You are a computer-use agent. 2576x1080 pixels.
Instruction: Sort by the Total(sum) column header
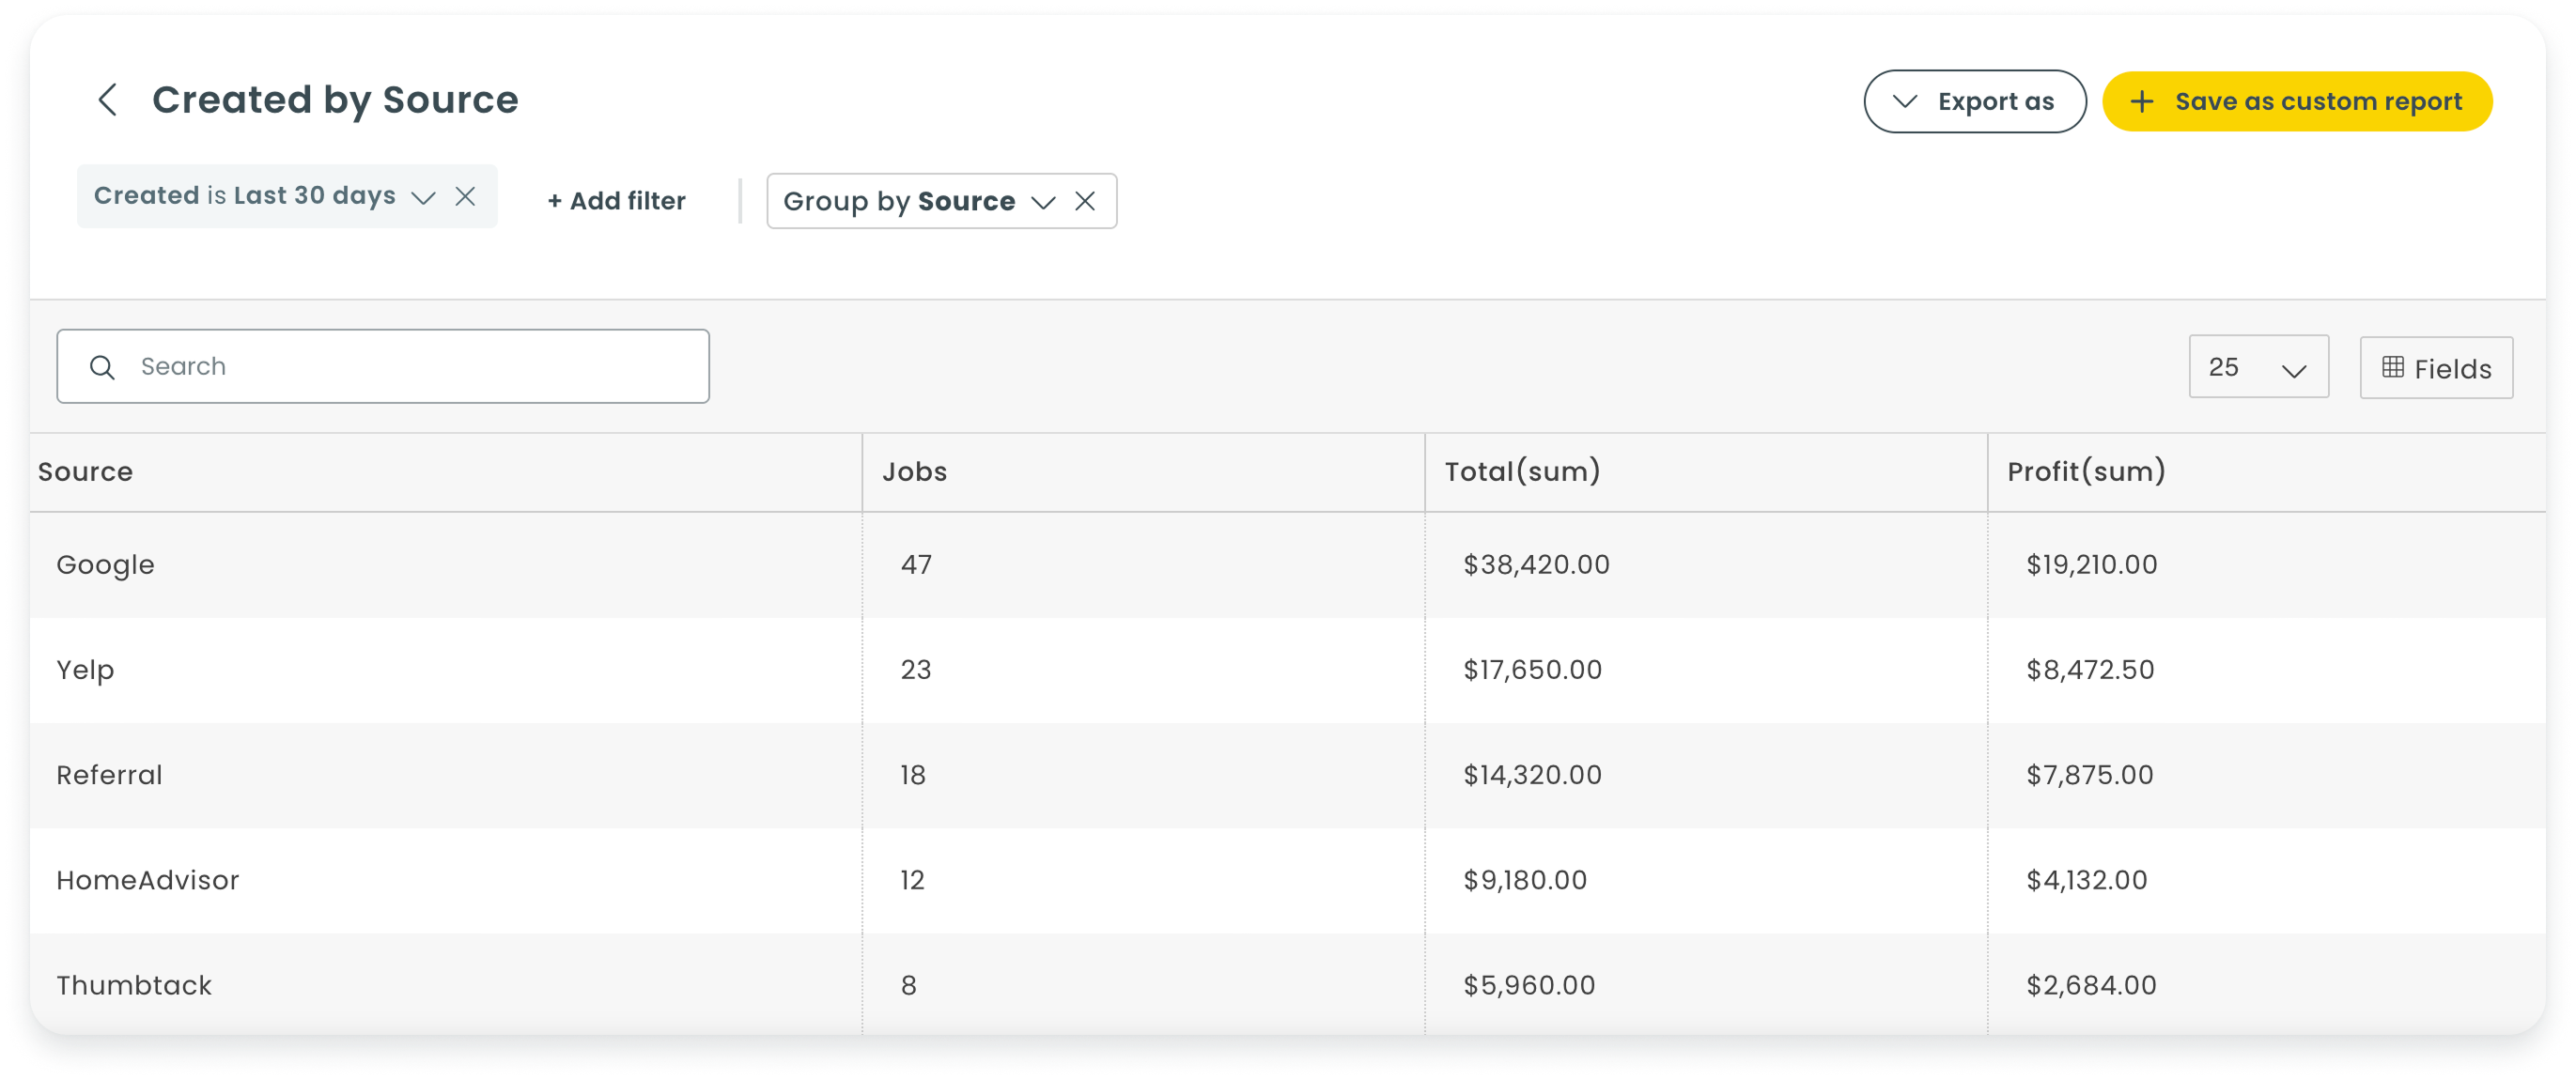pyautogui.click(x=1522, y=472)
